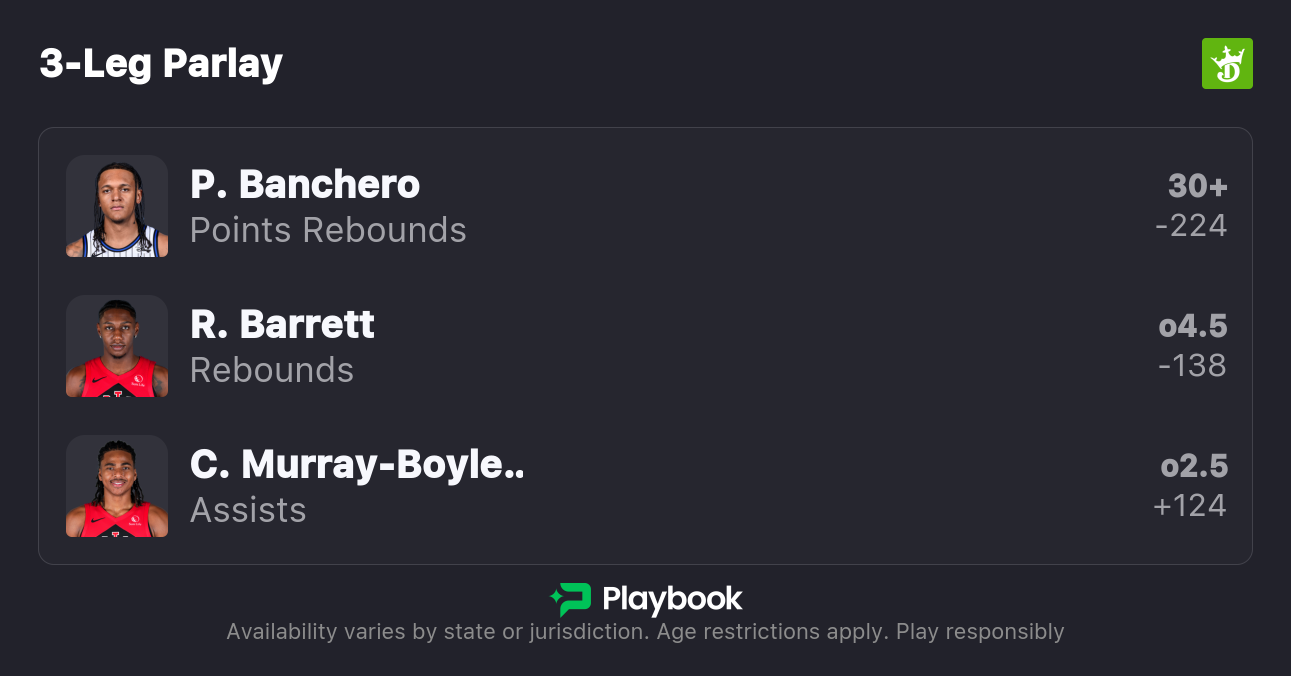Image resolution: width=1291 pixels, height=676 pixels.
Task: Open R. Barrett's player headshot
Action: pos(117,346)
